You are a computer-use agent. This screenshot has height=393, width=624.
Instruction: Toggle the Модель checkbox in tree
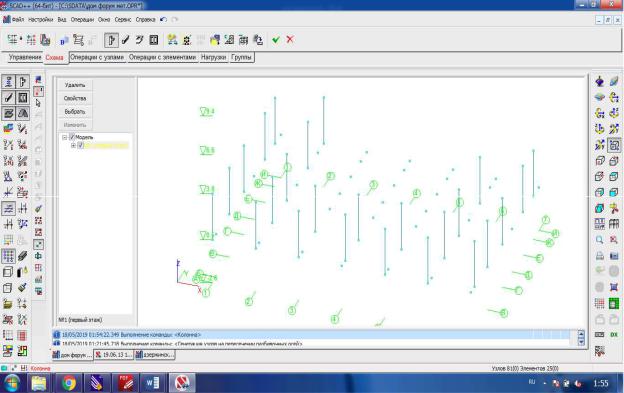[x=72, y=137]
